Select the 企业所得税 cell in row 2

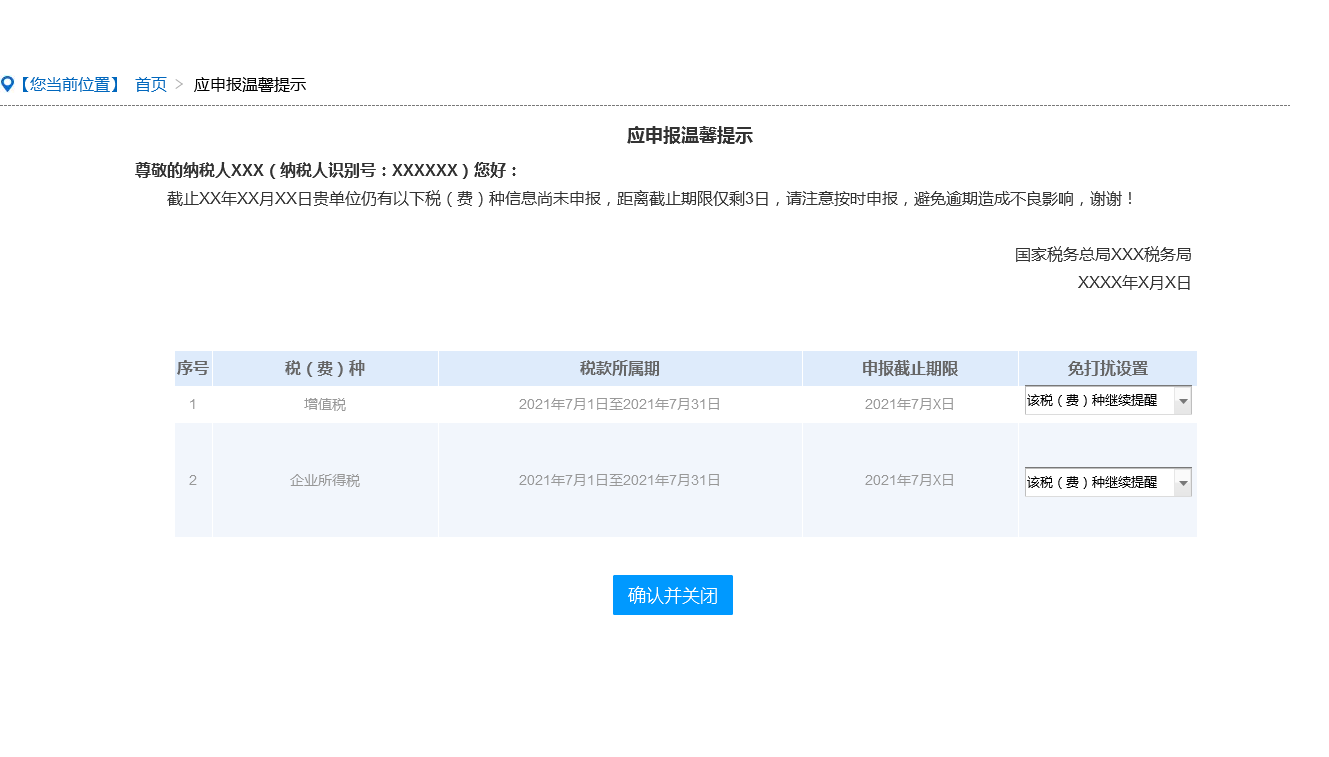click(x=325, y=481)
